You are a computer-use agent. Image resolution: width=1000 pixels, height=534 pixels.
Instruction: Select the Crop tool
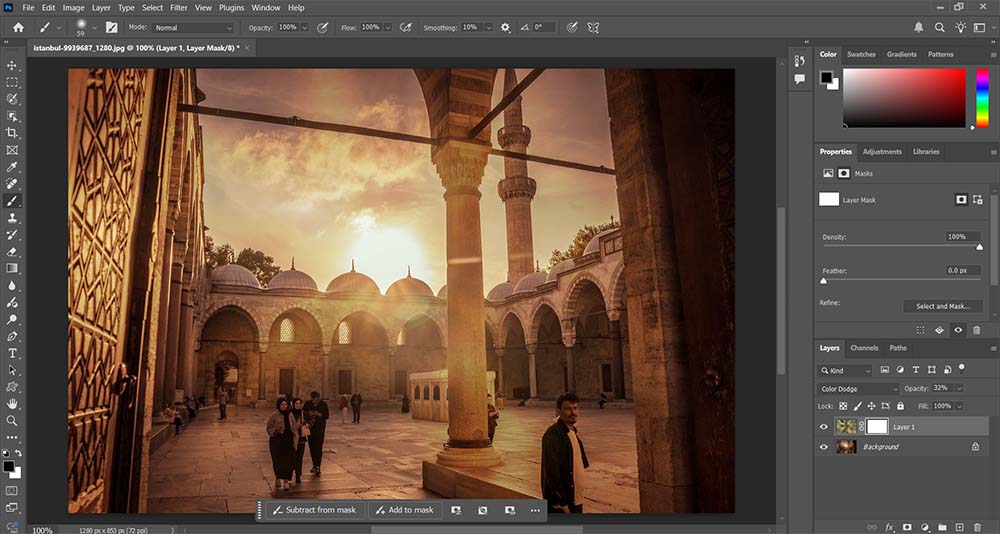[x=12, y=133]
